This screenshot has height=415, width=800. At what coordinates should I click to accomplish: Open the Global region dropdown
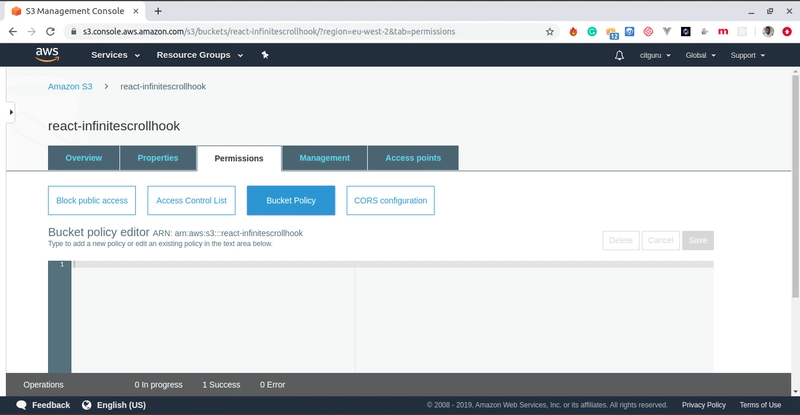pos(701,55)
